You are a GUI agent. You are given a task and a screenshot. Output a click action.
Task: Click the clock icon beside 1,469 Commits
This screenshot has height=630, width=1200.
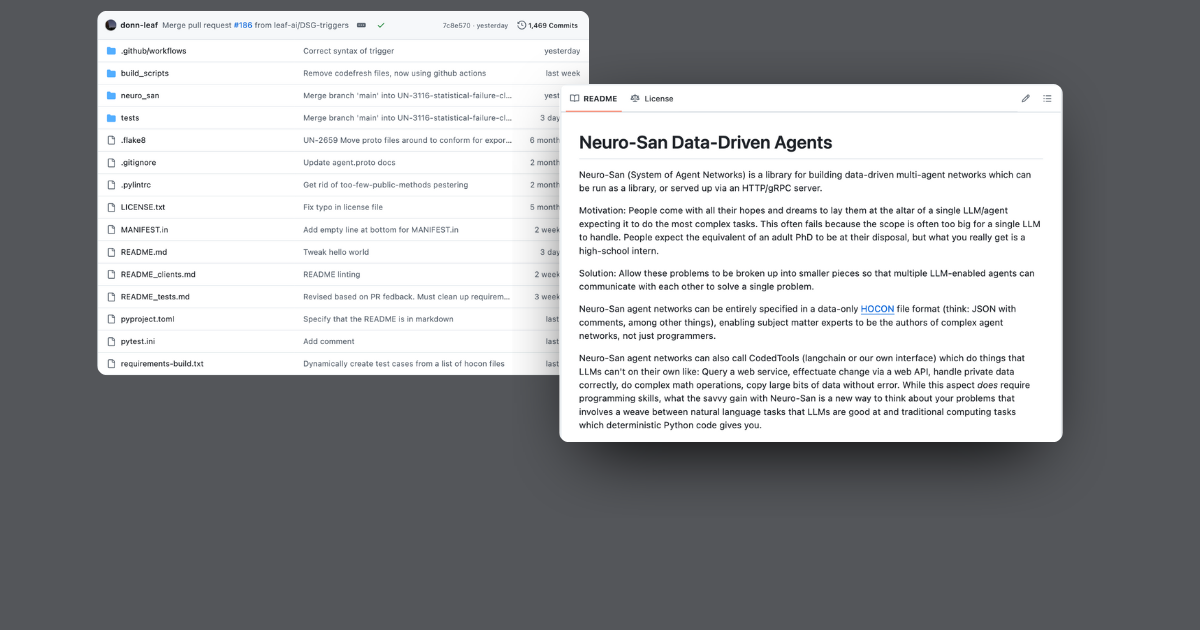coord(521,25)
